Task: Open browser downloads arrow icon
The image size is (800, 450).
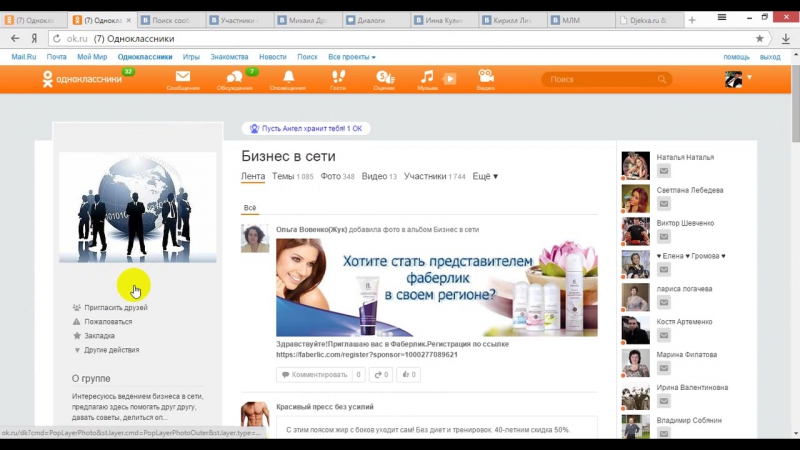Action: pyautogui.click(x=786, y=39)
